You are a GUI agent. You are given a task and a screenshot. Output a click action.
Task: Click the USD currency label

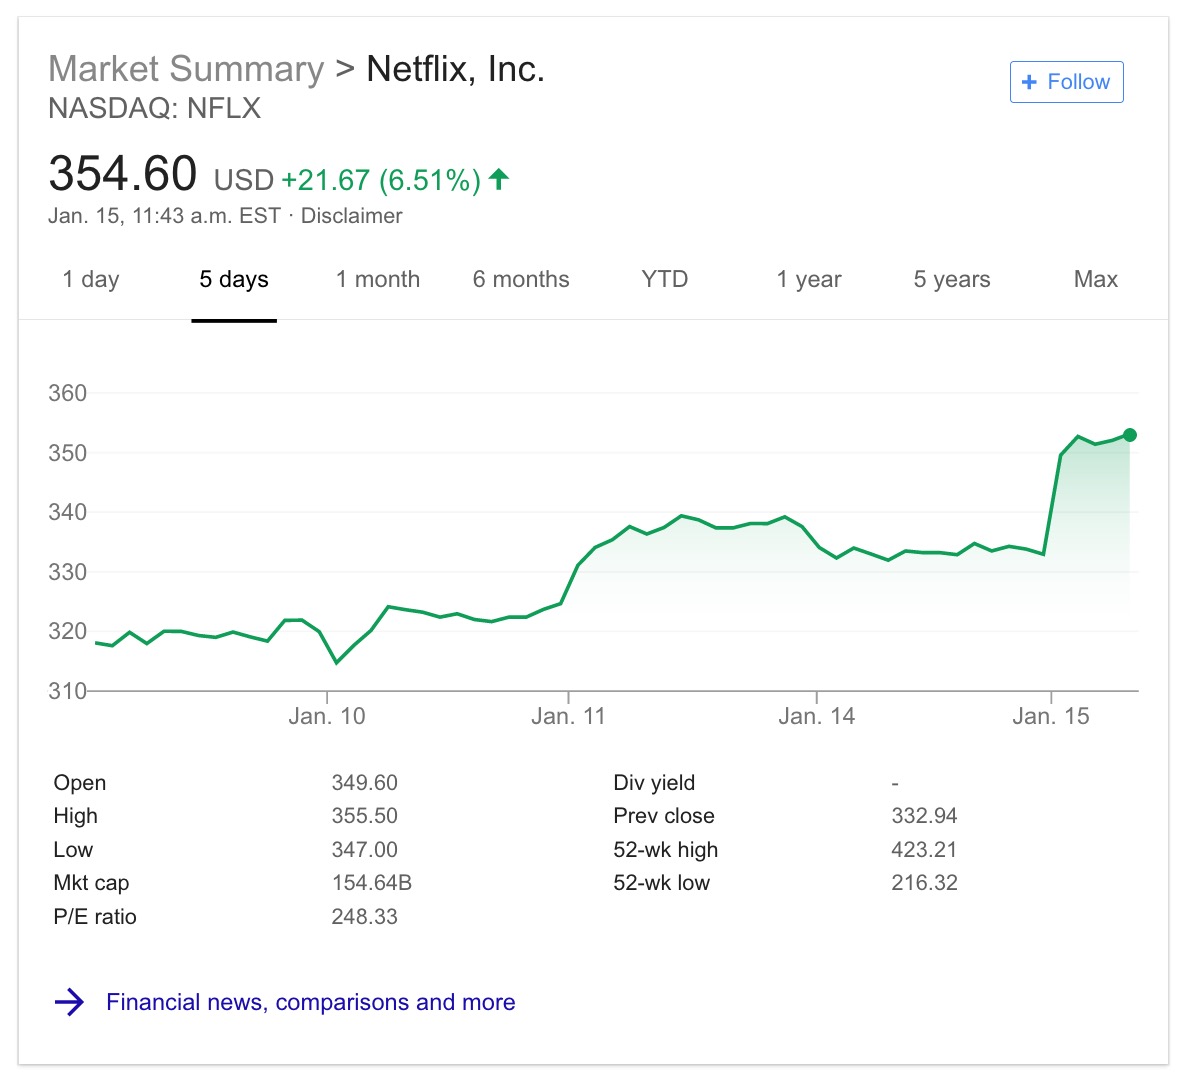pyautogui.click(x=243, y=180)
